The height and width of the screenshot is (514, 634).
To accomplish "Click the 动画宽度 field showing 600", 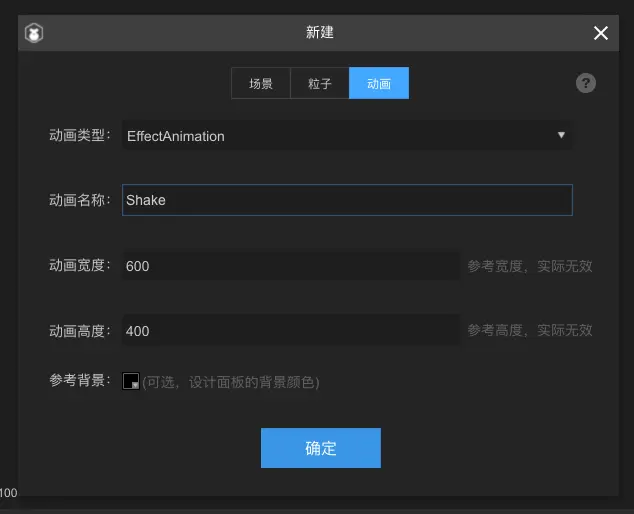I will pyautogui.click(x=291, y=266).
